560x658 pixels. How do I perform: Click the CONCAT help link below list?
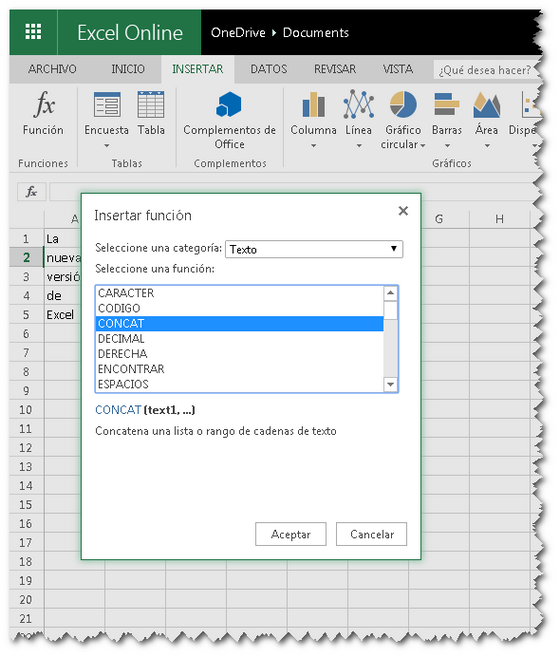[118, 410]
